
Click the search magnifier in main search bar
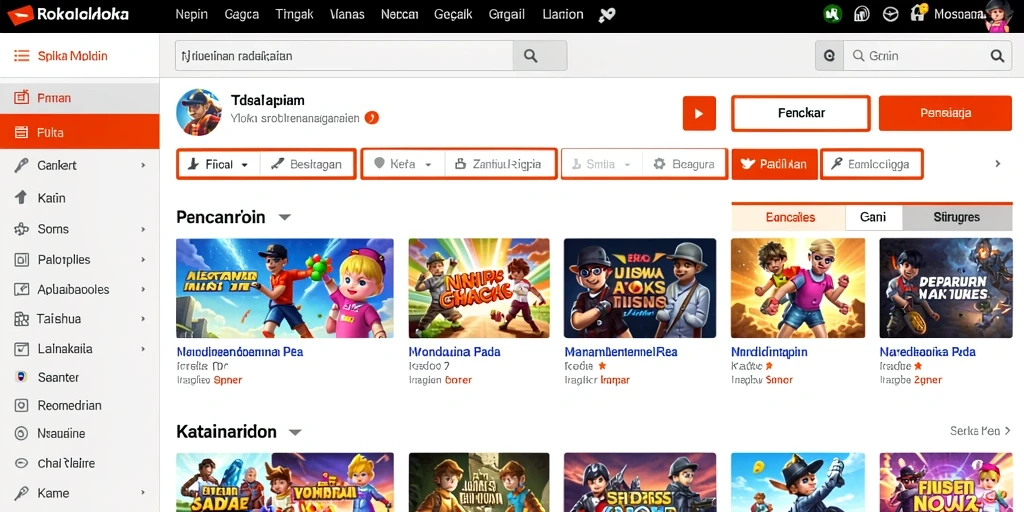point(530,56)
